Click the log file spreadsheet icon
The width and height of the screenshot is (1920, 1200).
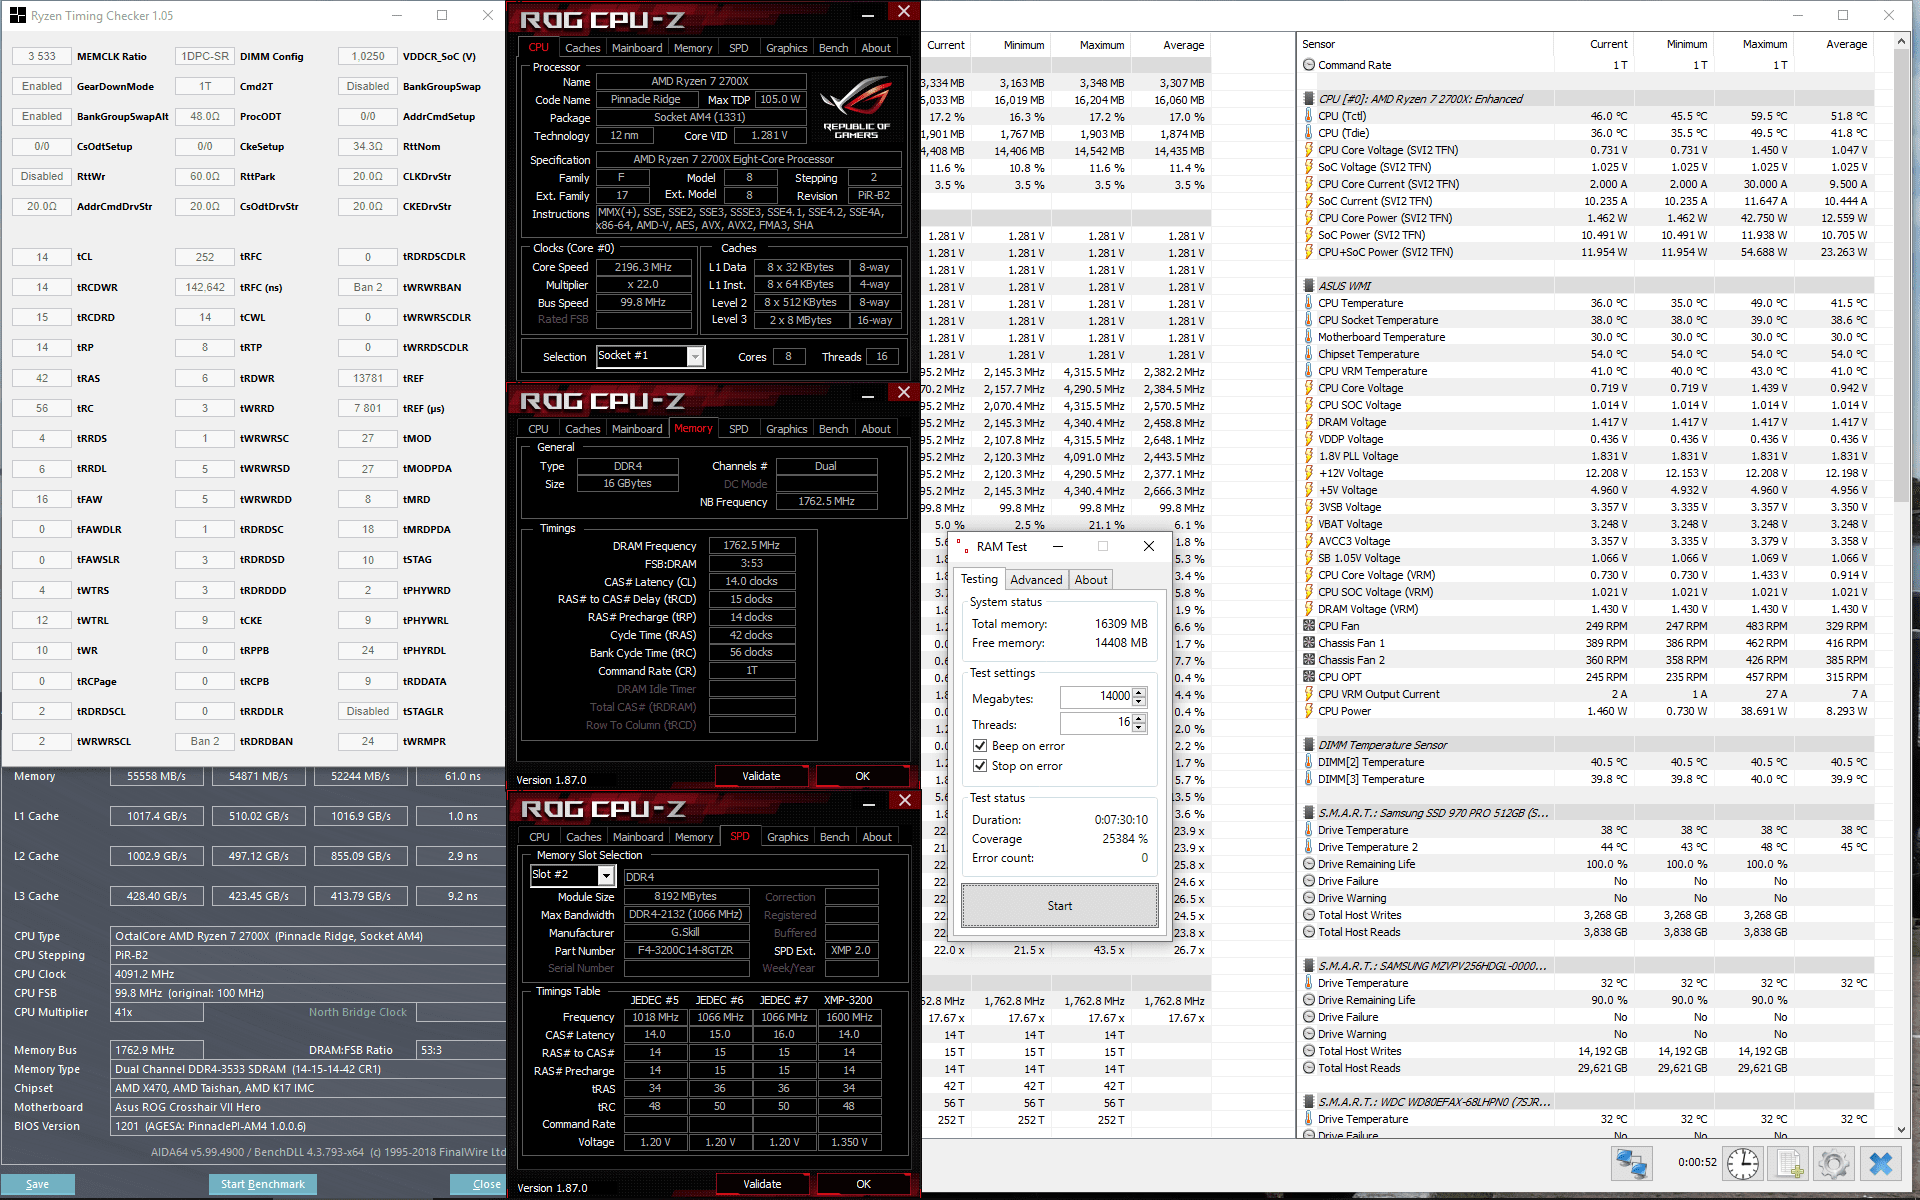(x=1788, y=1164)
